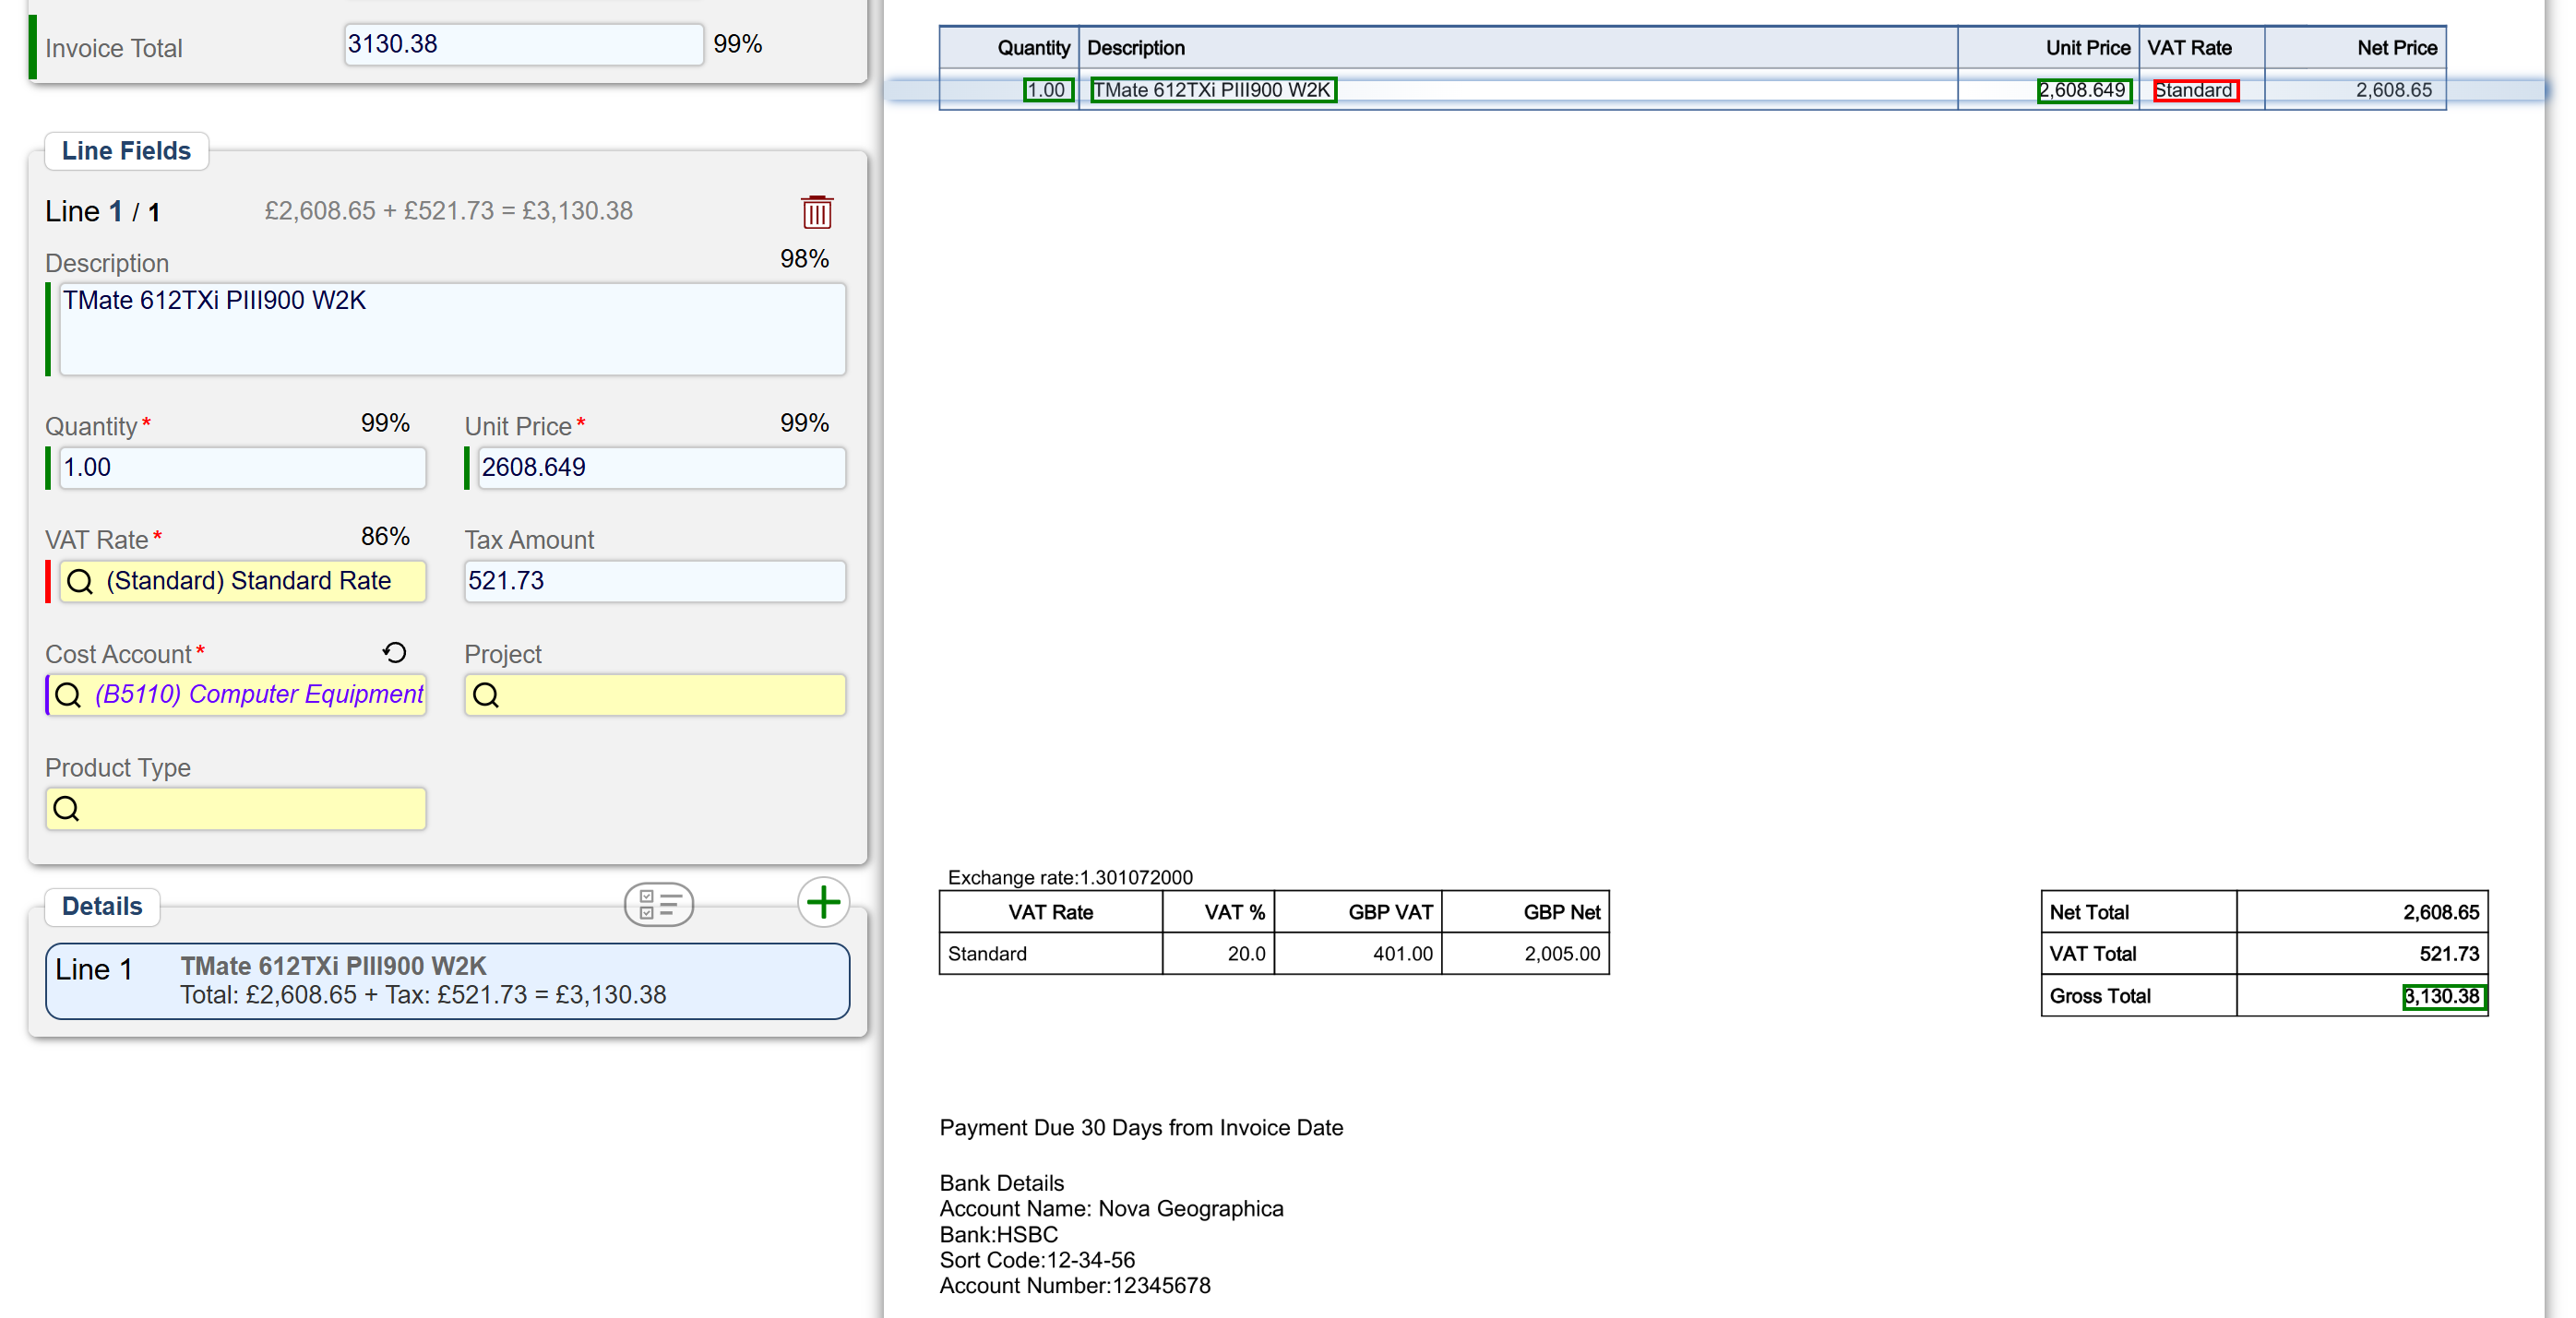Click the checklist view icon in Details

658,904
